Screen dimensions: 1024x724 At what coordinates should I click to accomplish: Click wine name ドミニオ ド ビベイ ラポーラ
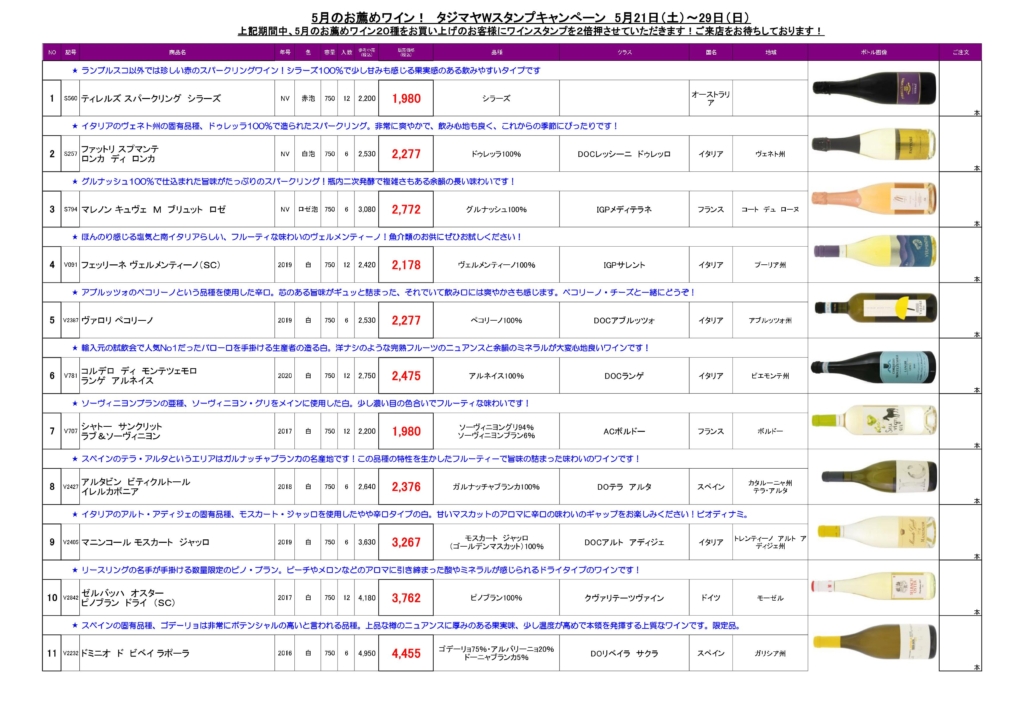135,653
